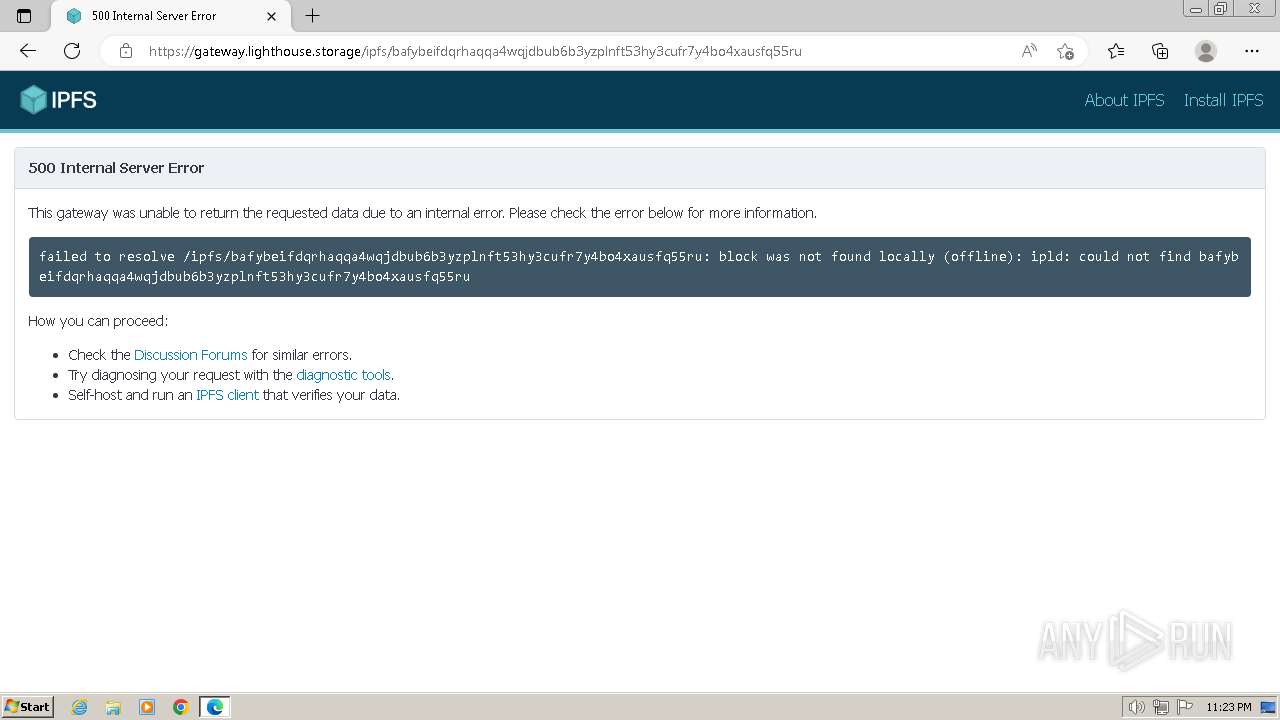Image resolution: width=1280 pixels, height=720 pixels.
Task: Open File Explorer from taskbar
Action: 113,707
